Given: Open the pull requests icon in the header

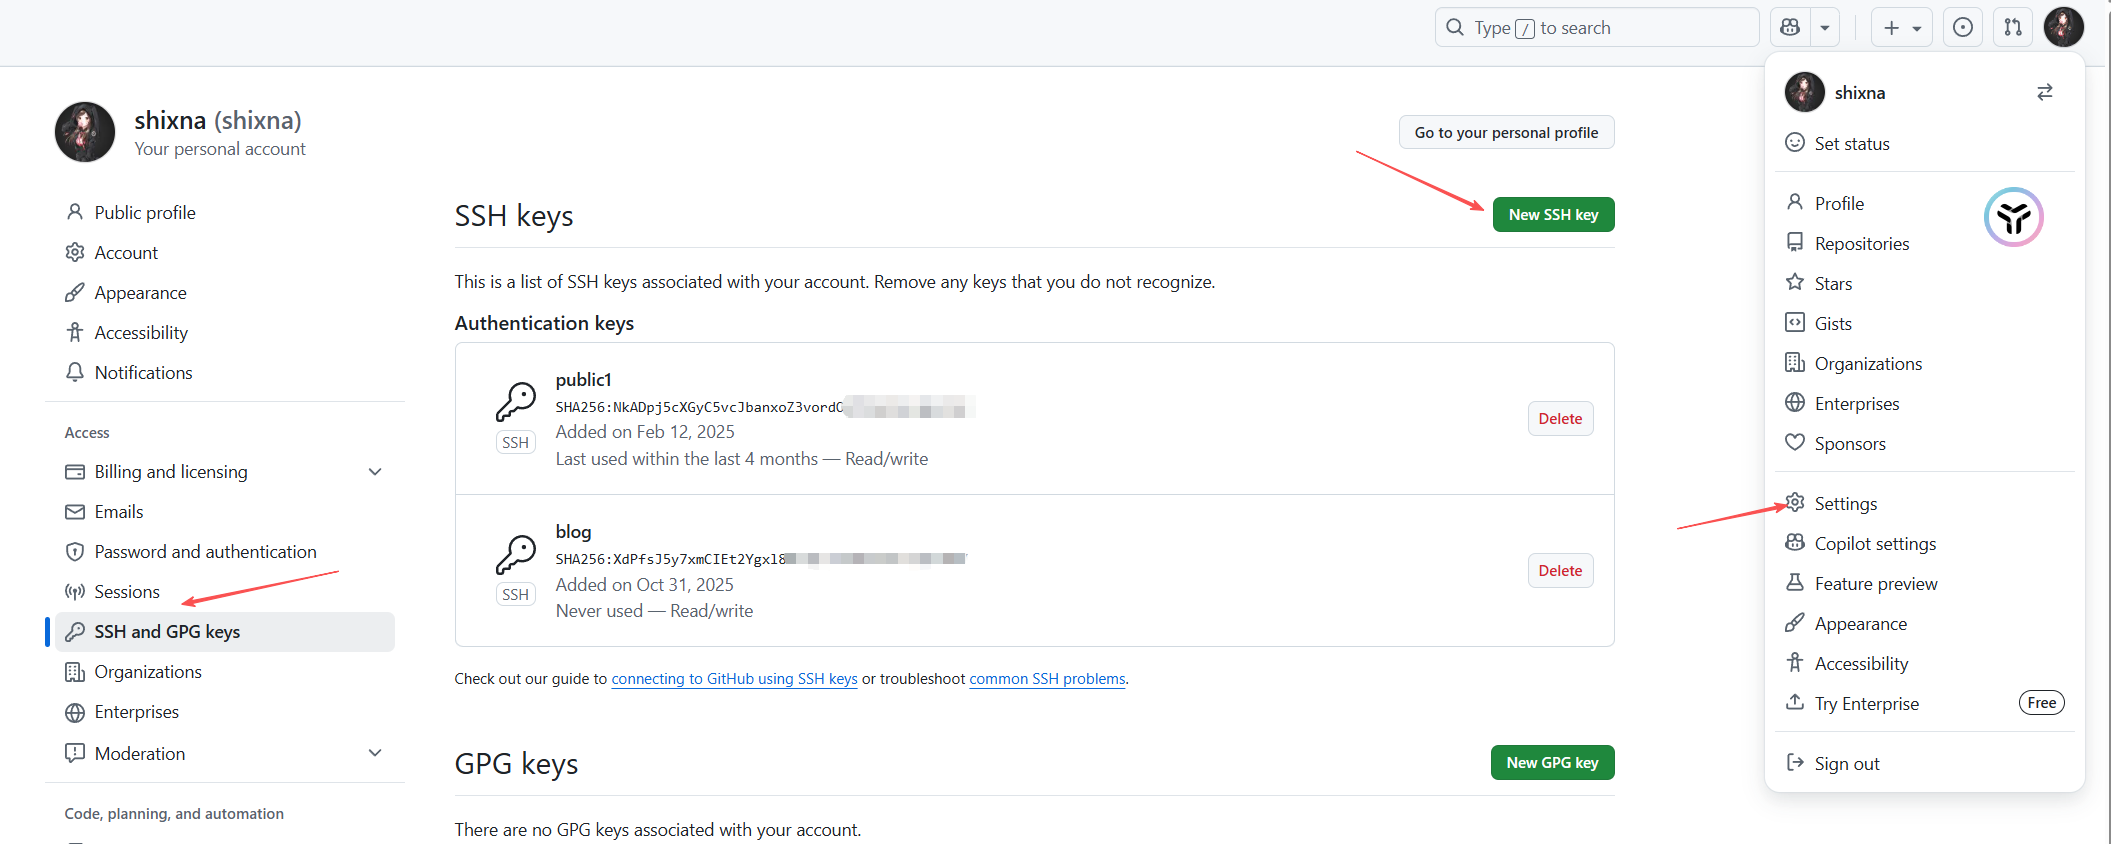Looking at the screenshot, I should [2012, 28].
